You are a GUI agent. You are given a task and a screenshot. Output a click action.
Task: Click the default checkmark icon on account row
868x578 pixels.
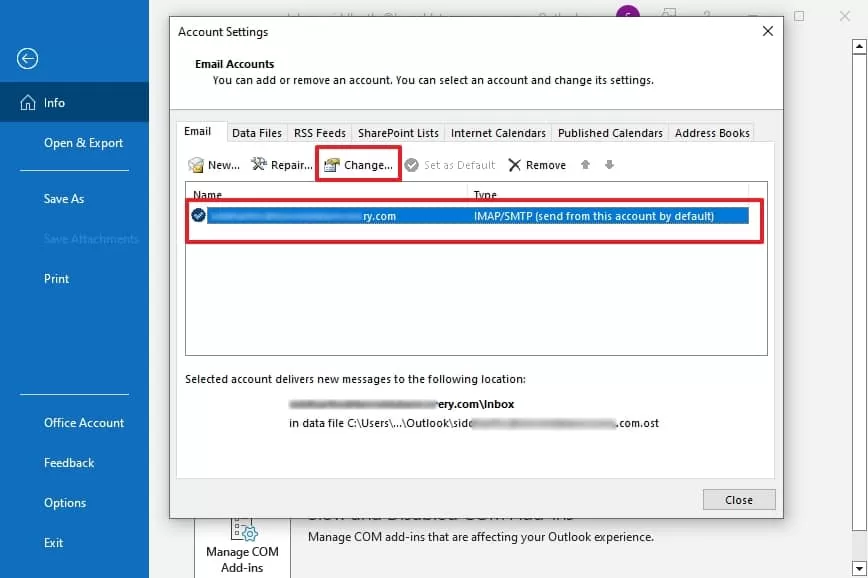point(198,215)
